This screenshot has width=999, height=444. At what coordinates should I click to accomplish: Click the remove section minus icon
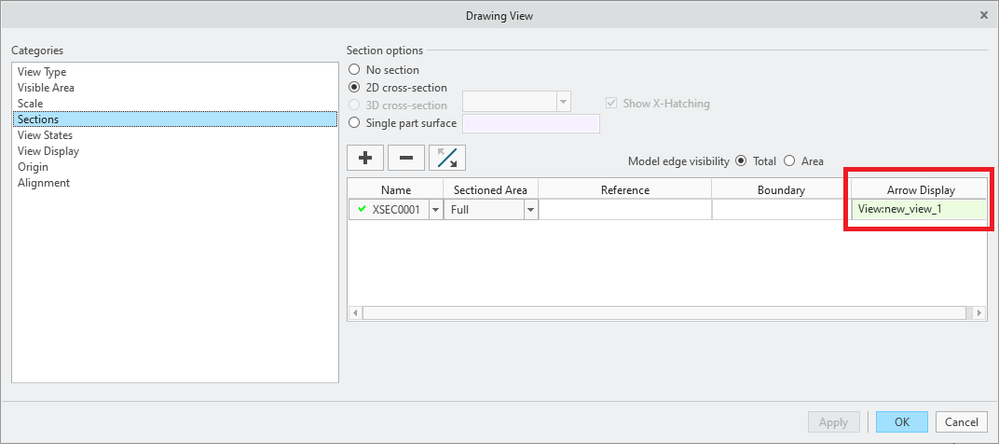(x=406, y=158)
